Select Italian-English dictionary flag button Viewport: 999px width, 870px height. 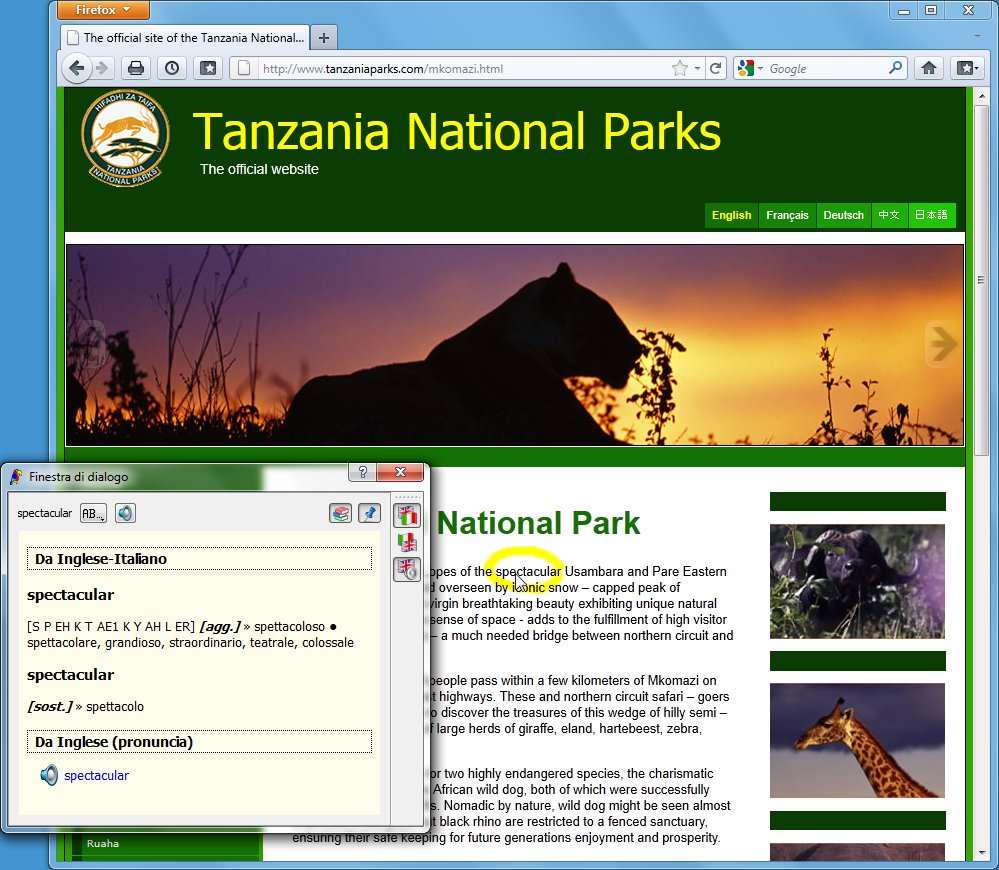click(406, 543)
